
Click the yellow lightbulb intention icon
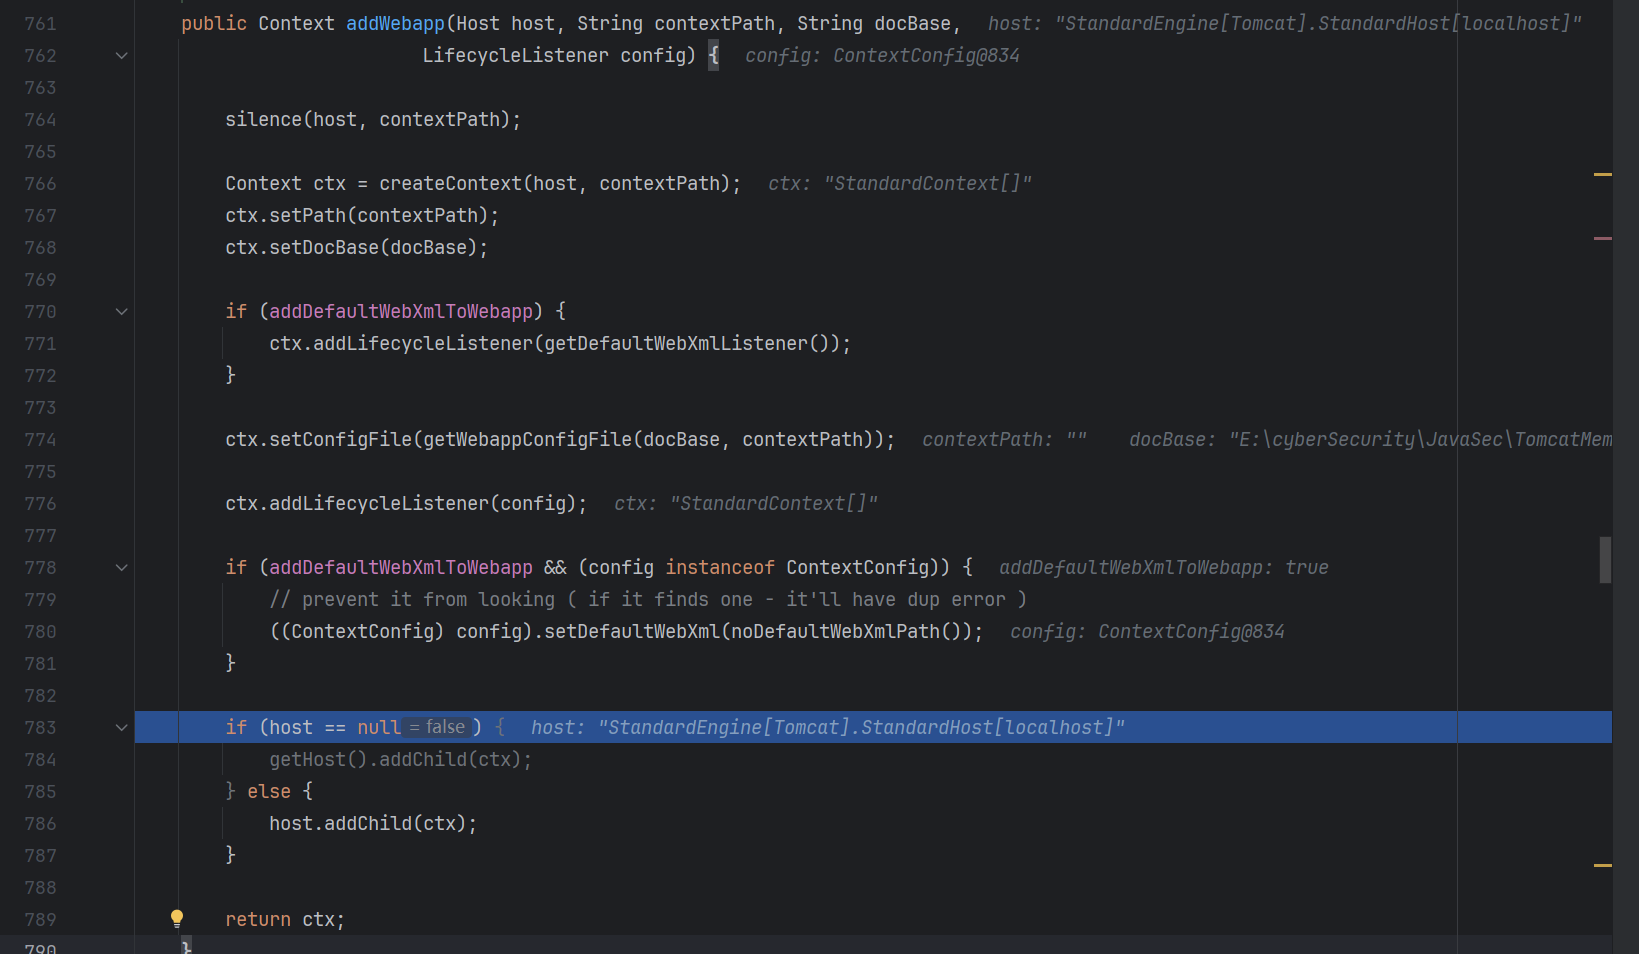[x=177, y=918]
